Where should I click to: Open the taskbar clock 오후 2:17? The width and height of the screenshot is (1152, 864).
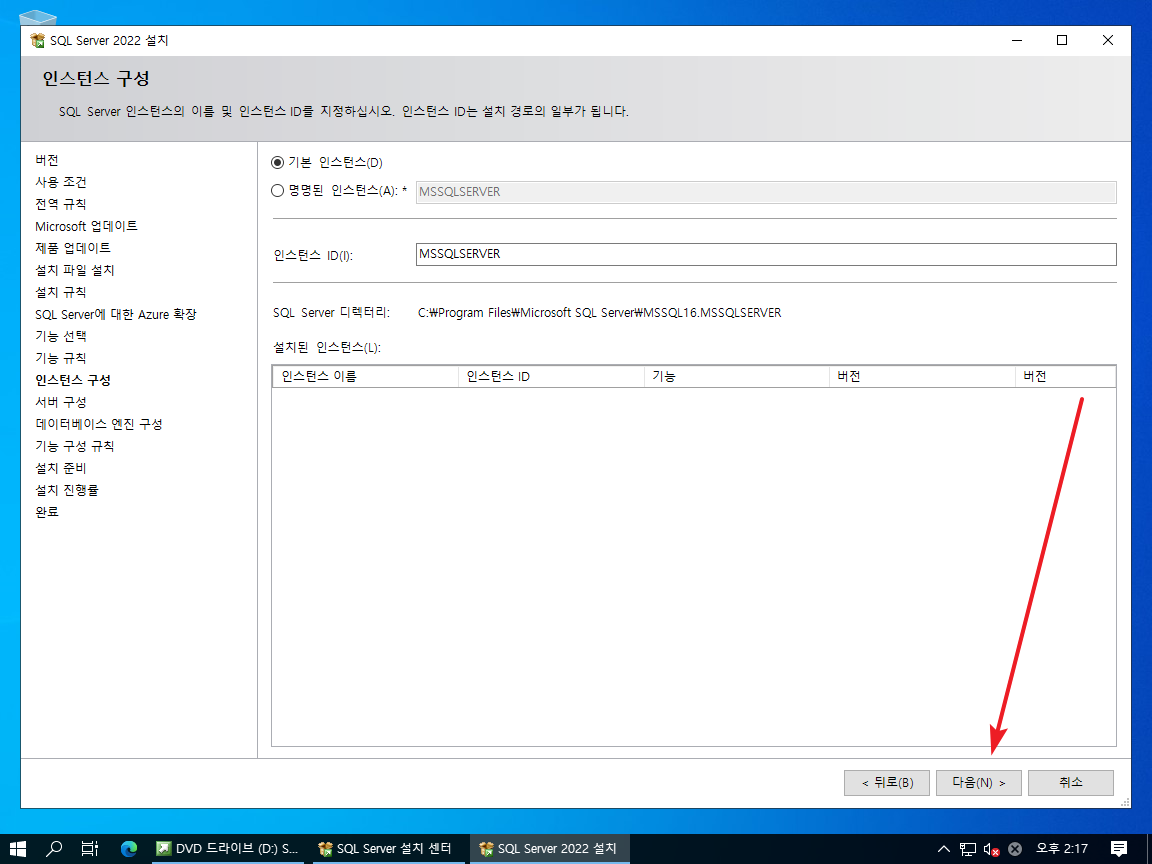click(x=1062, y=849)
